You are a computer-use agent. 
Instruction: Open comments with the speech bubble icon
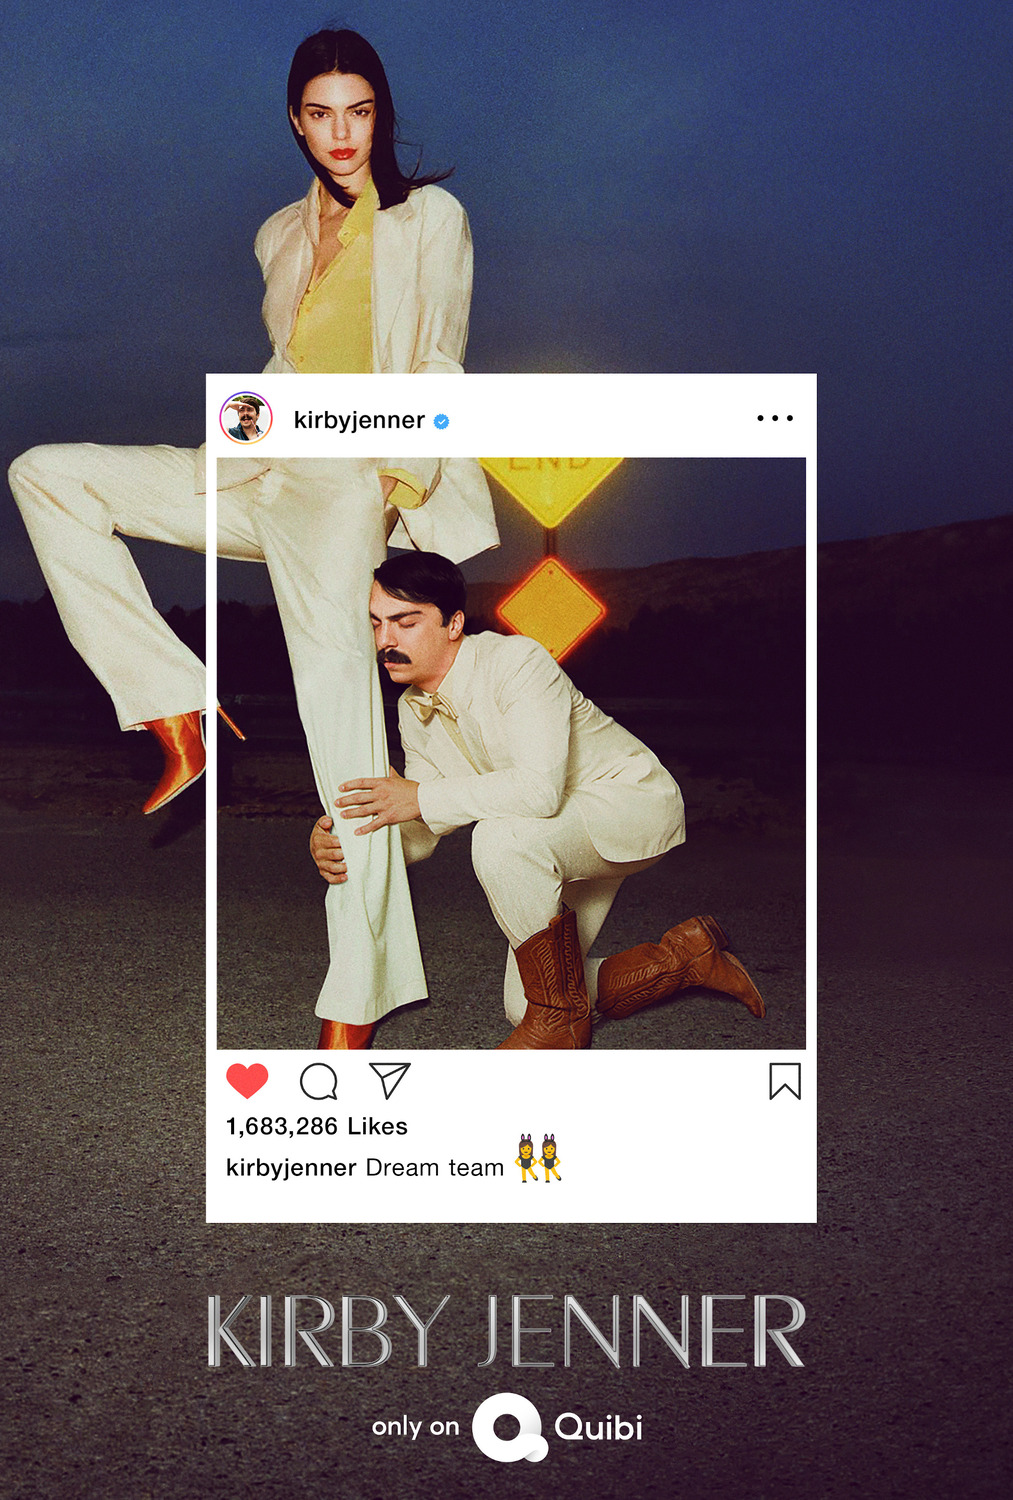[x=319, y=1081]
